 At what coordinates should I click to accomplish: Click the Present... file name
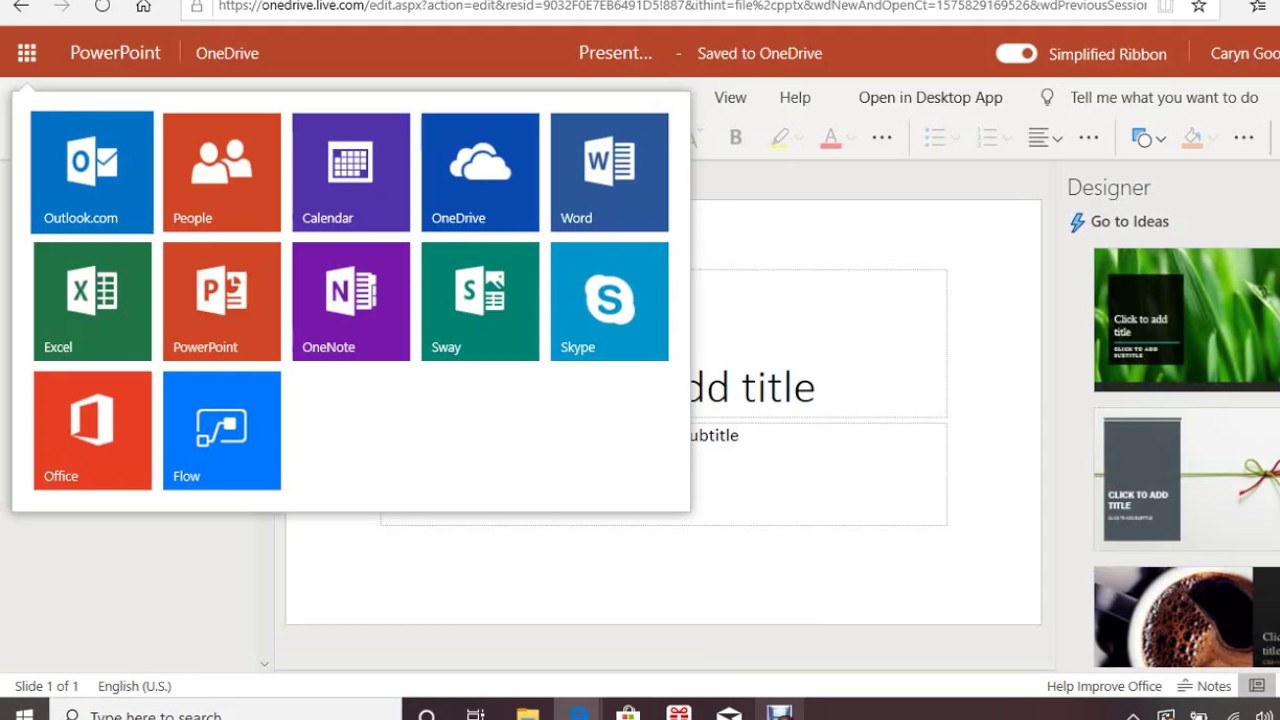615,53
